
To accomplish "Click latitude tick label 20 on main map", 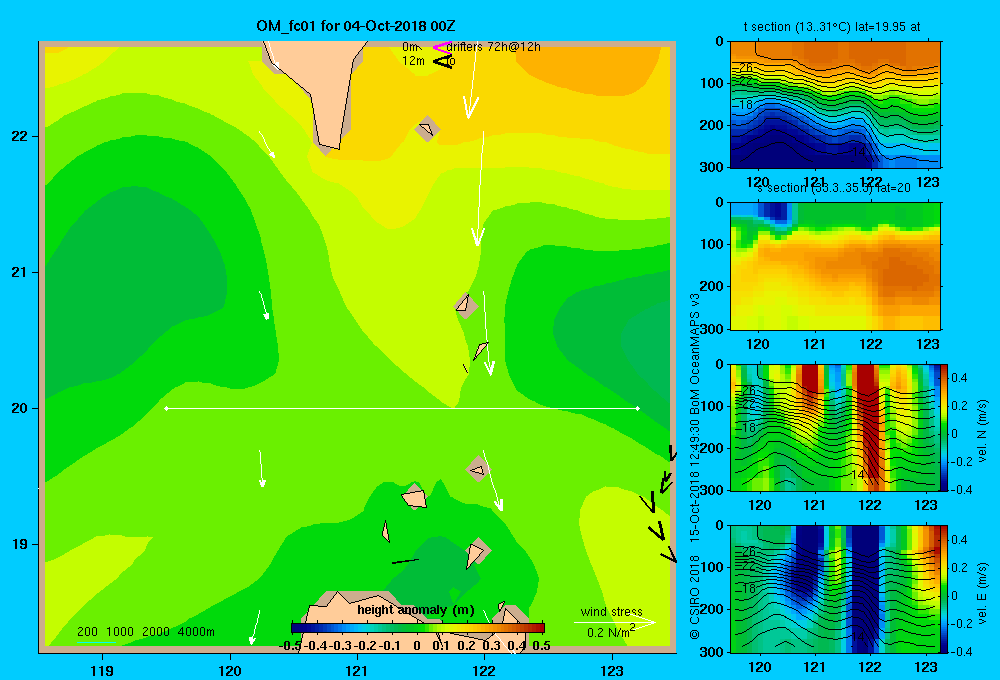I will (x=20, y=408).
